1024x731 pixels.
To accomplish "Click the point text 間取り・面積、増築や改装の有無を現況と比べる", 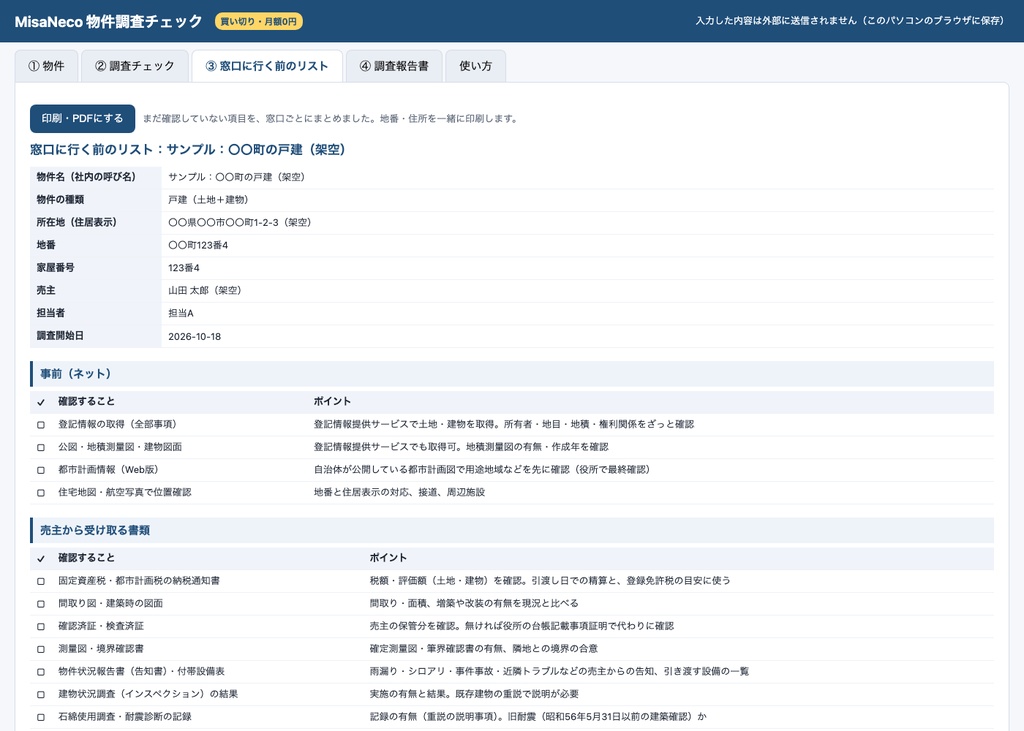I will coord(473,604).
